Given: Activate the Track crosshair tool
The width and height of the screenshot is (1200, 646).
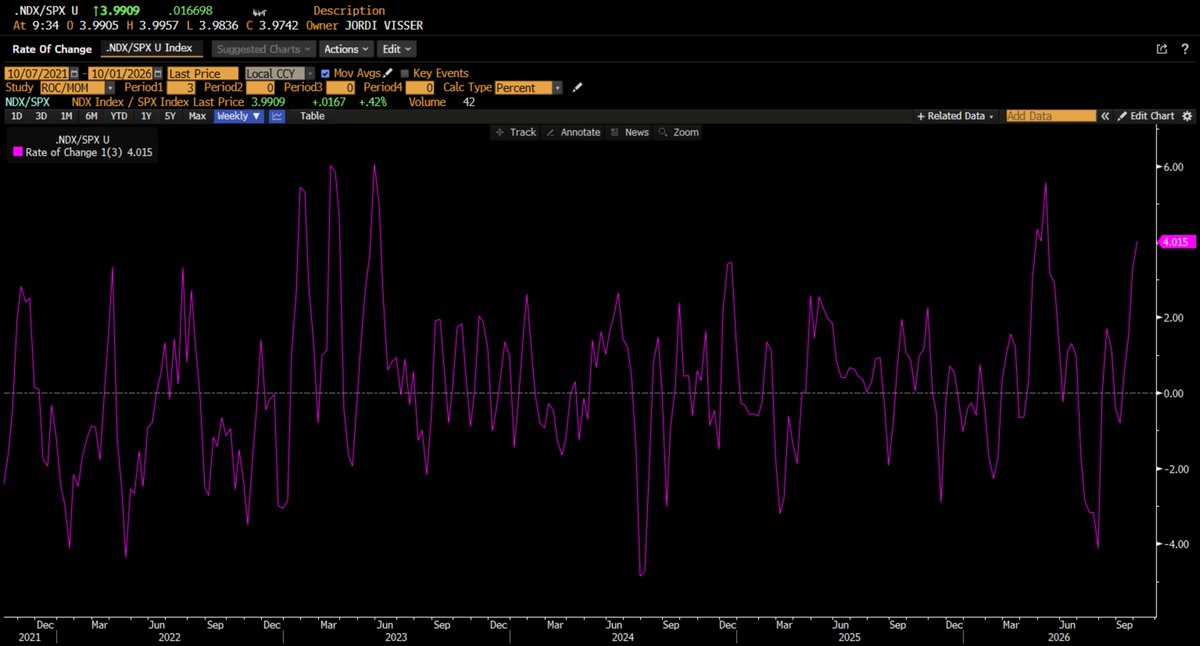Looking at the screenshot, I should [x=516, y=132].
